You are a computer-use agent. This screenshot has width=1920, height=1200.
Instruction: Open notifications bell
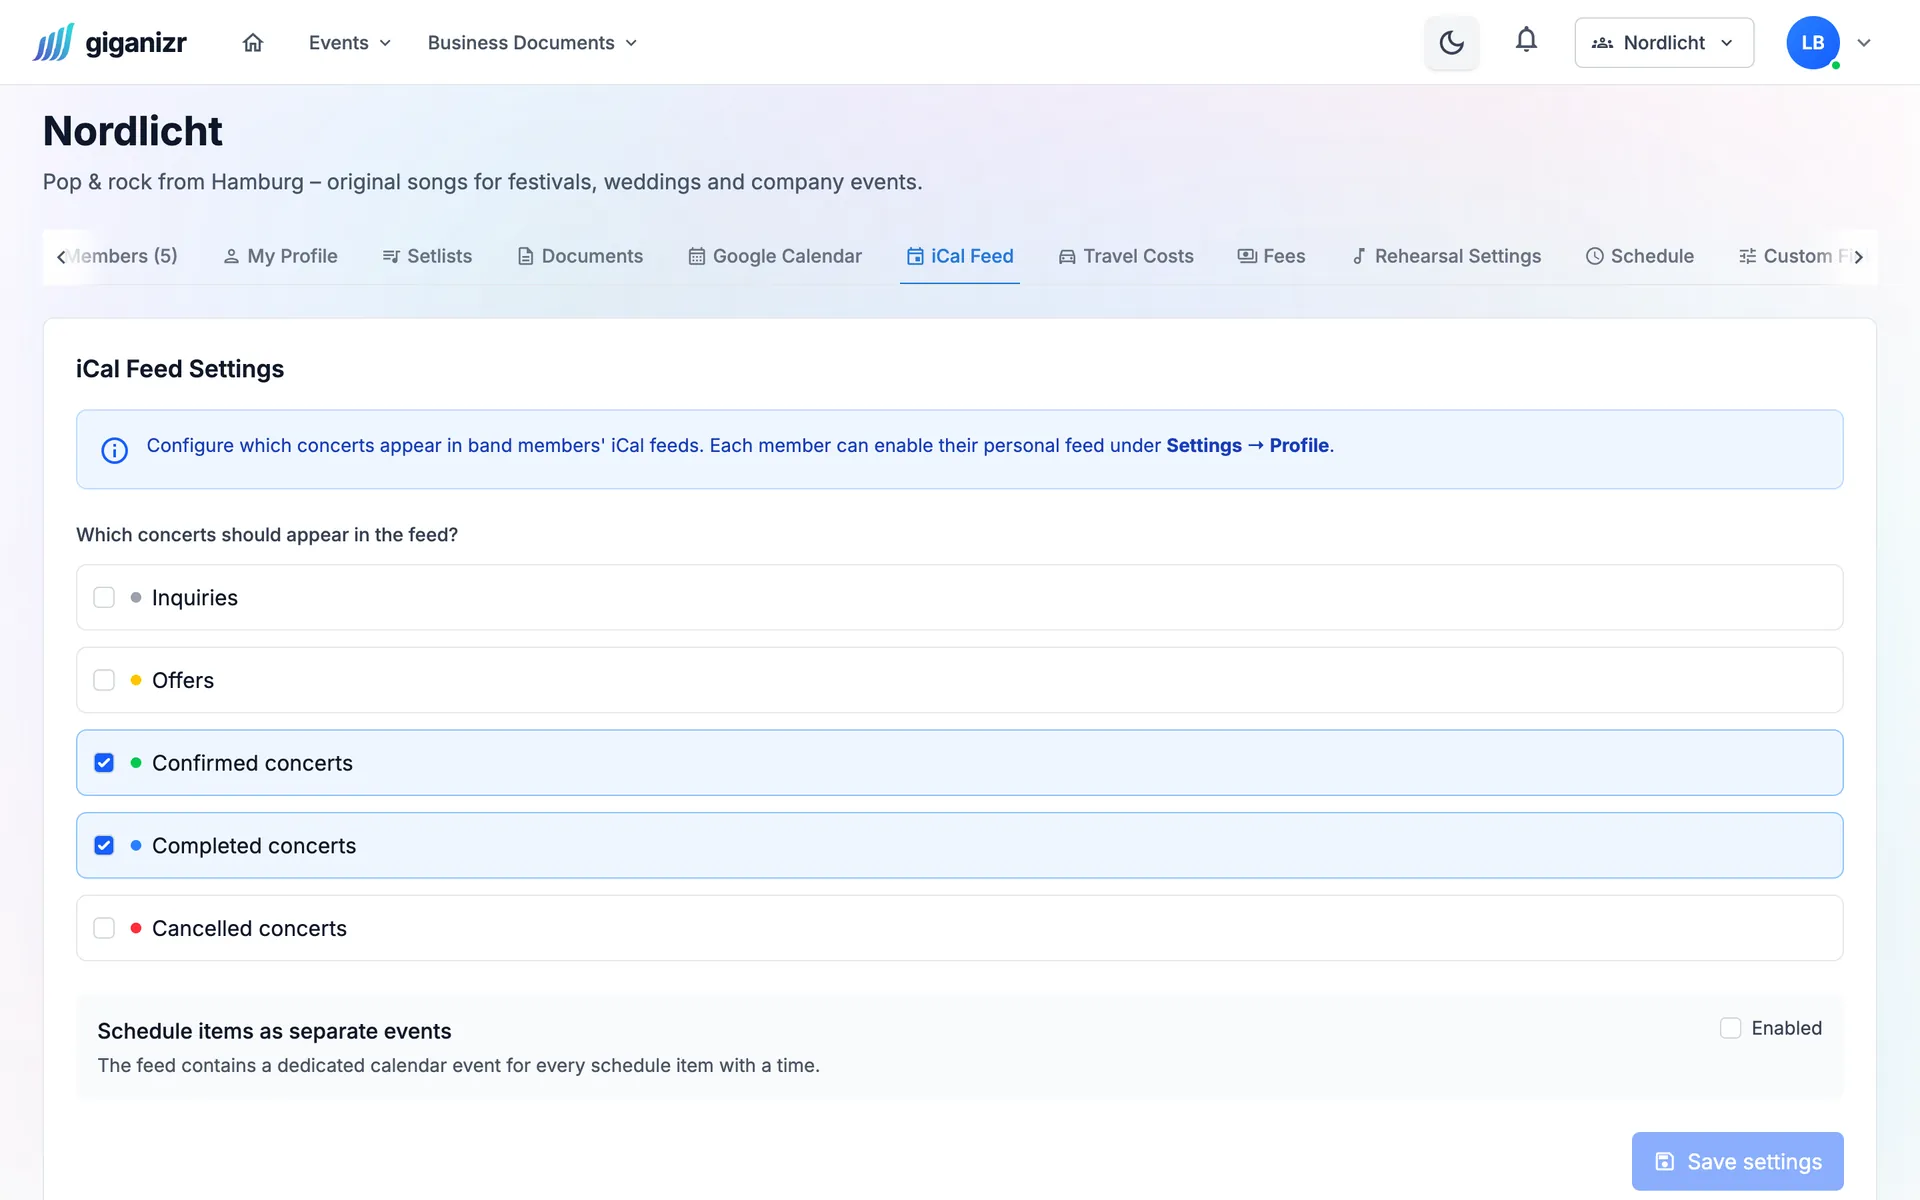click(x=1526, y=40)
